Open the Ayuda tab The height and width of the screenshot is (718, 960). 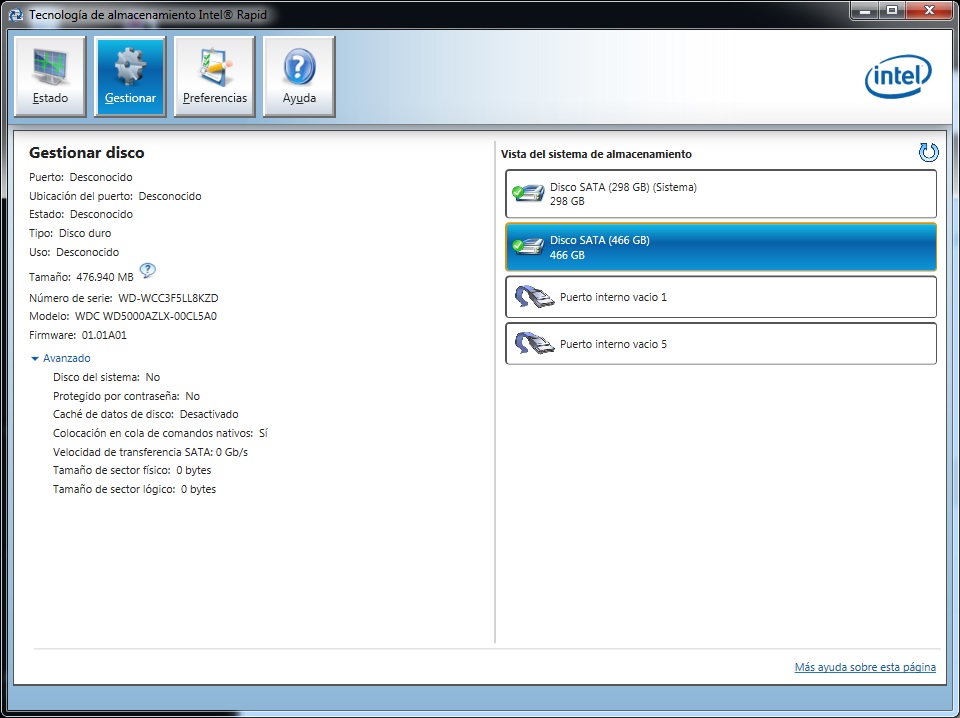(x=299, y=77)
